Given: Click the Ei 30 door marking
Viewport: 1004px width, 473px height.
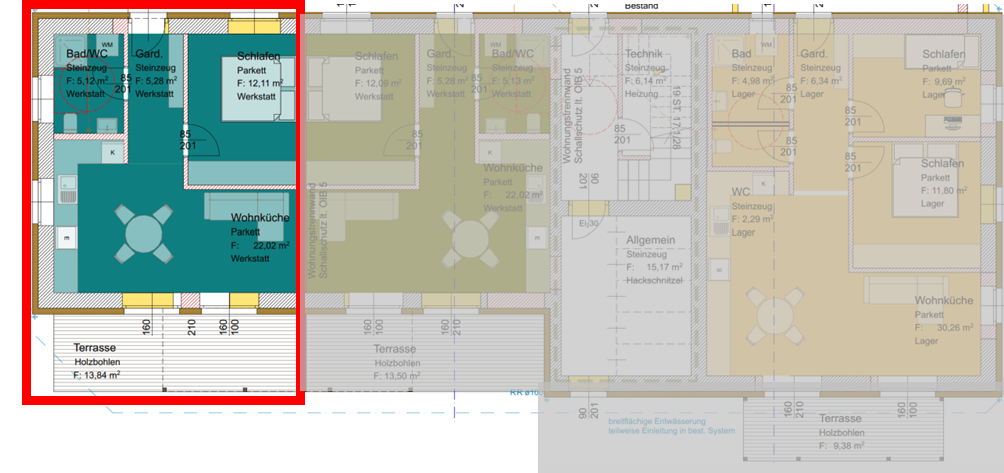Looking at the screenshot, I should coord(588,223).
